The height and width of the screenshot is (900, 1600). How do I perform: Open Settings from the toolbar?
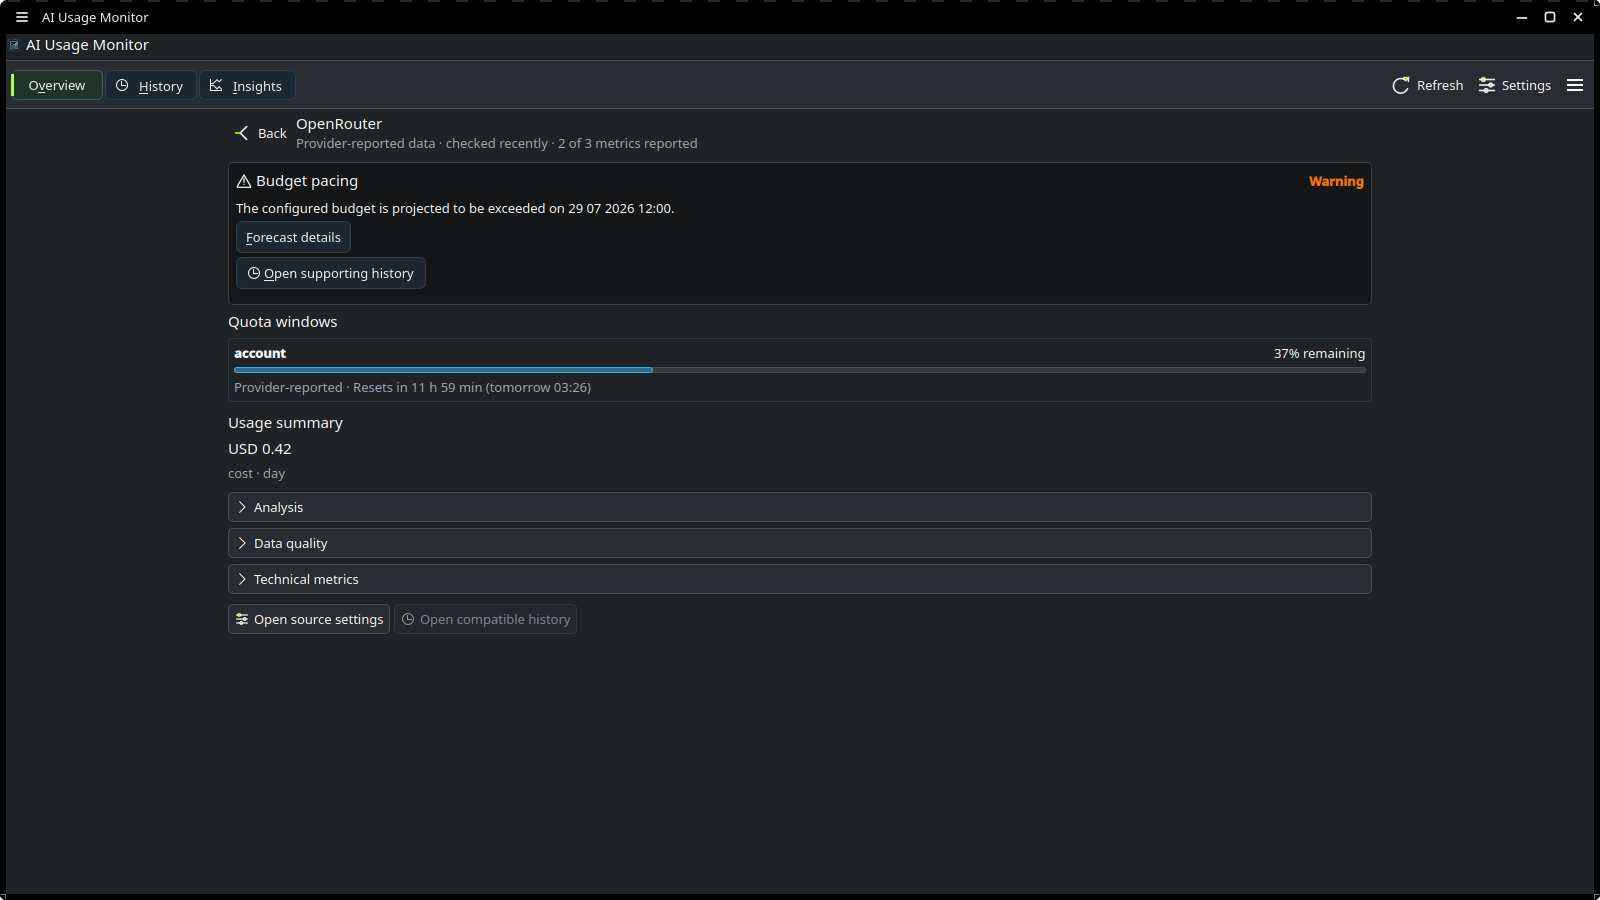pyautogui.click(x=1515, y=86)
